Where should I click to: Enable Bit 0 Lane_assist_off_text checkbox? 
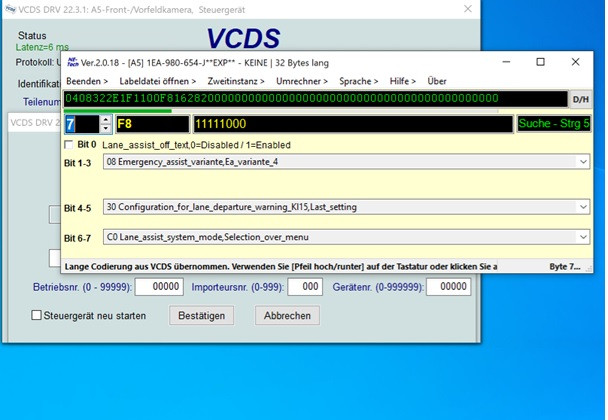coord(69,145)
